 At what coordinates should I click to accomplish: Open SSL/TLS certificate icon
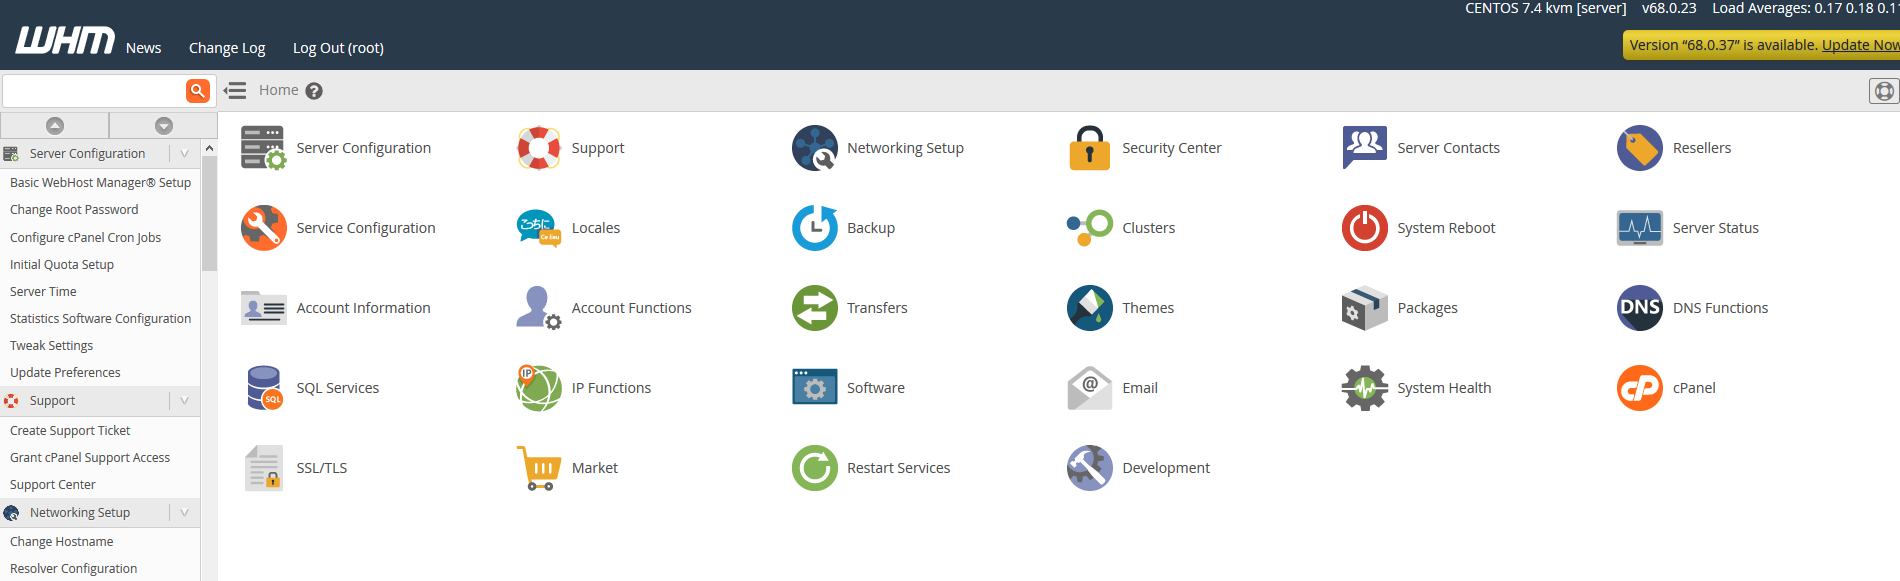pyautogui.click(x=264, y=468)
